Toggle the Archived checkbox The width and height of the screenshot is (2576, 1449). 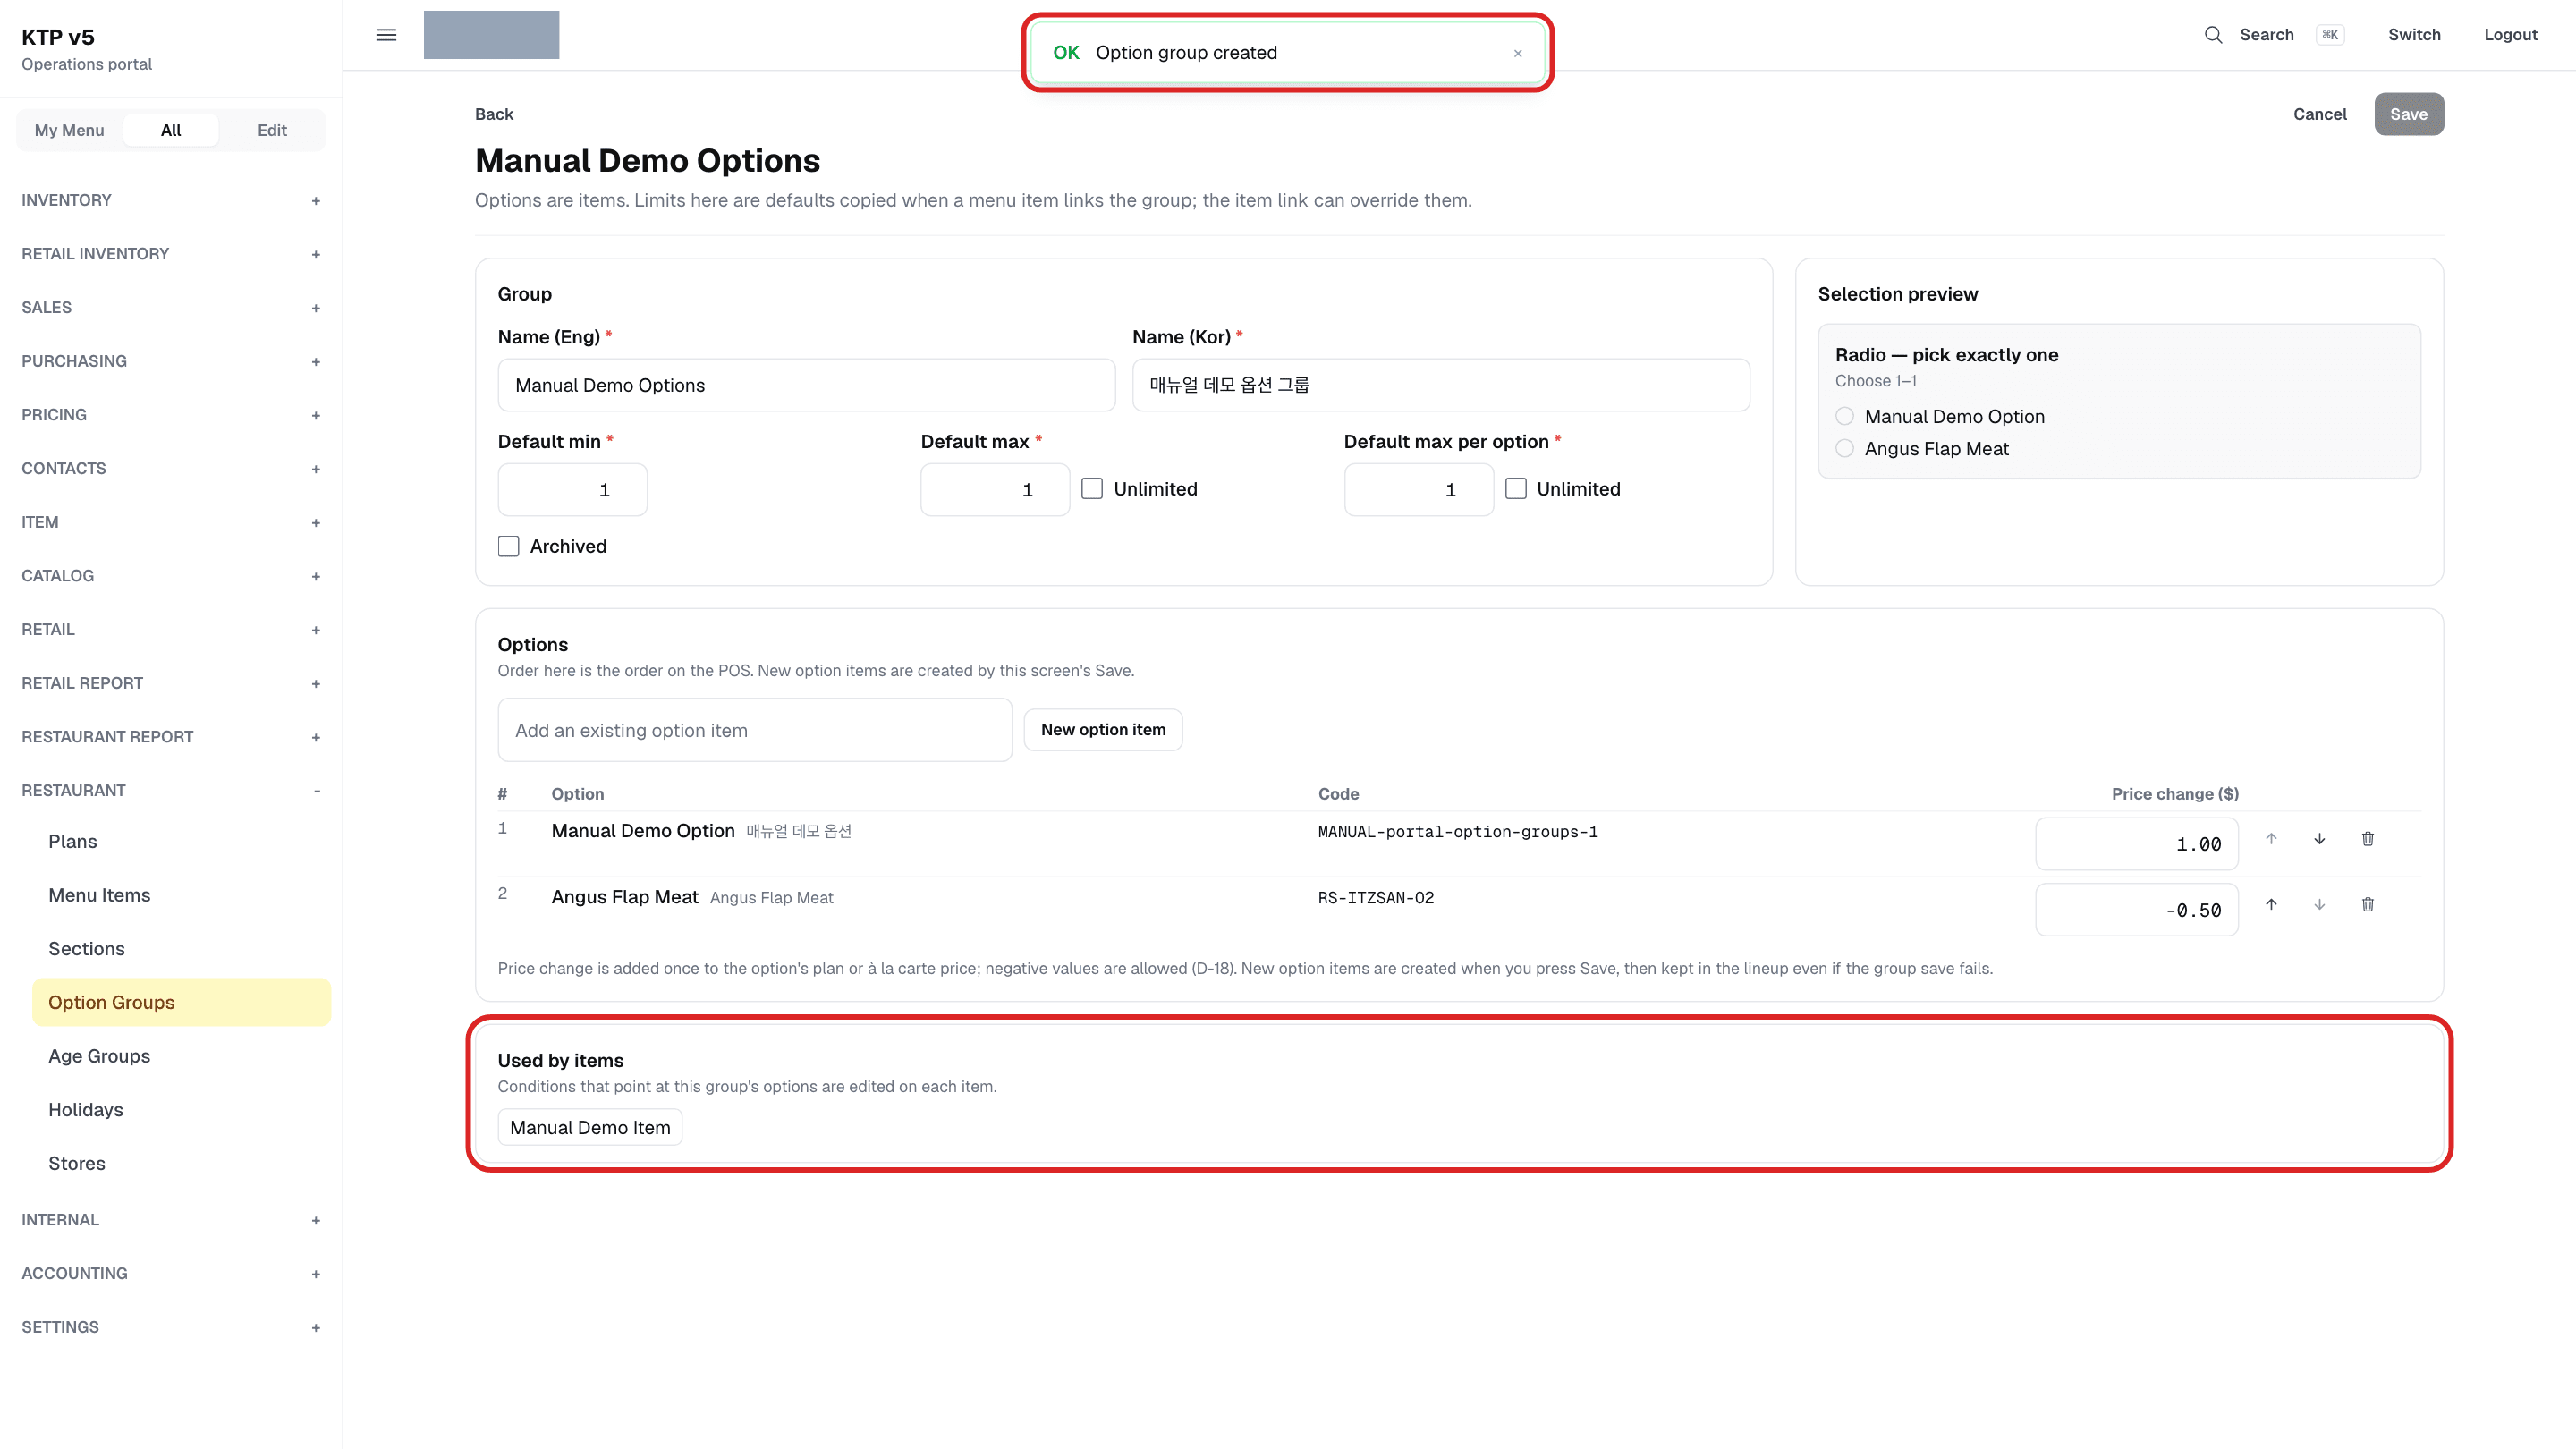click(x=509, y=546)
